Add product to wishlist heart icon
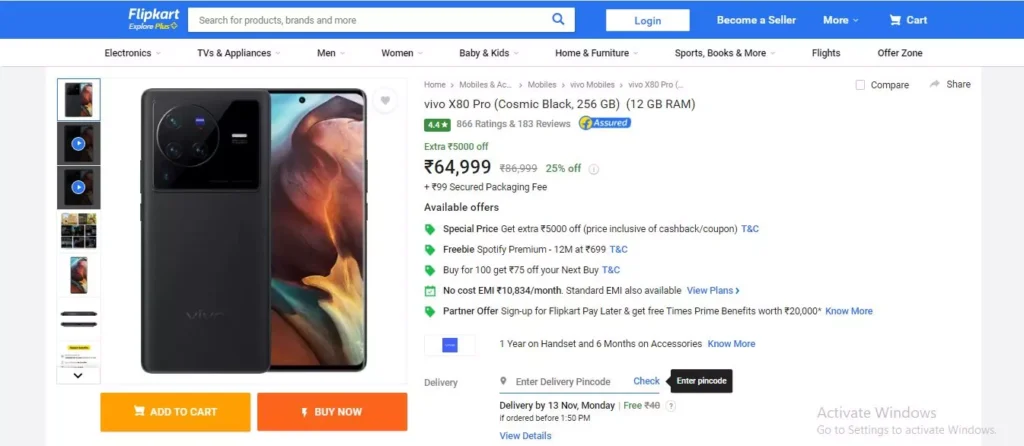This screenshot has height=446, width=1024. pos(385,101)
